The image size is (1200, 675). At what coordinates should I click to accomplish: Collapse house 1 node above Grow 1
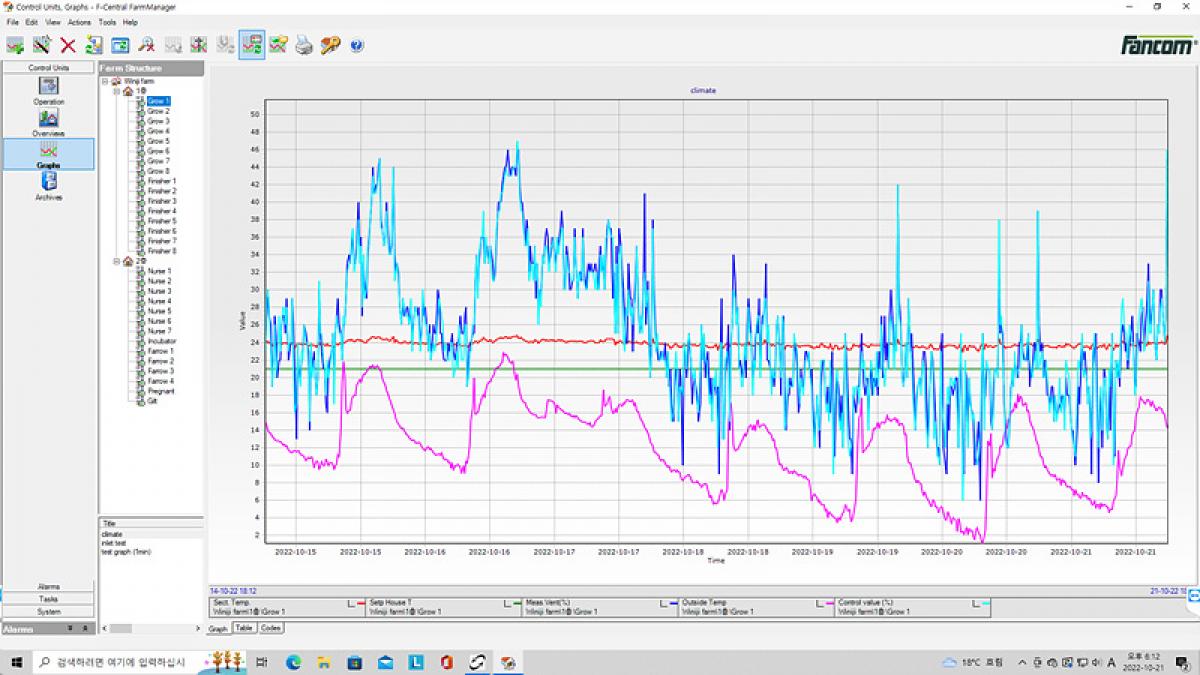pos(116,91)
